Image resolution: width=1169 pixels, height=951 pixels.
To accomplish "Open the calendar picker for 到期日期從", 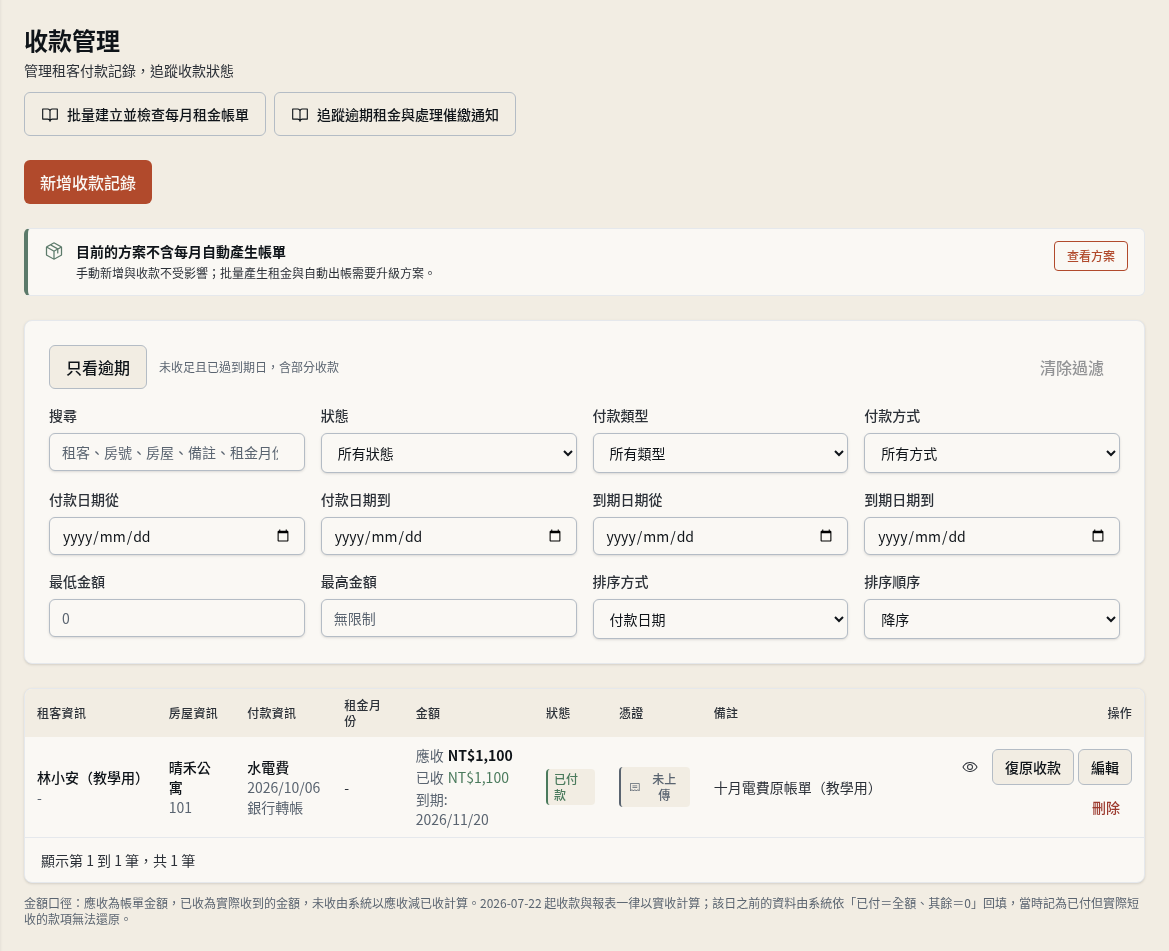I will click(826, 536).
